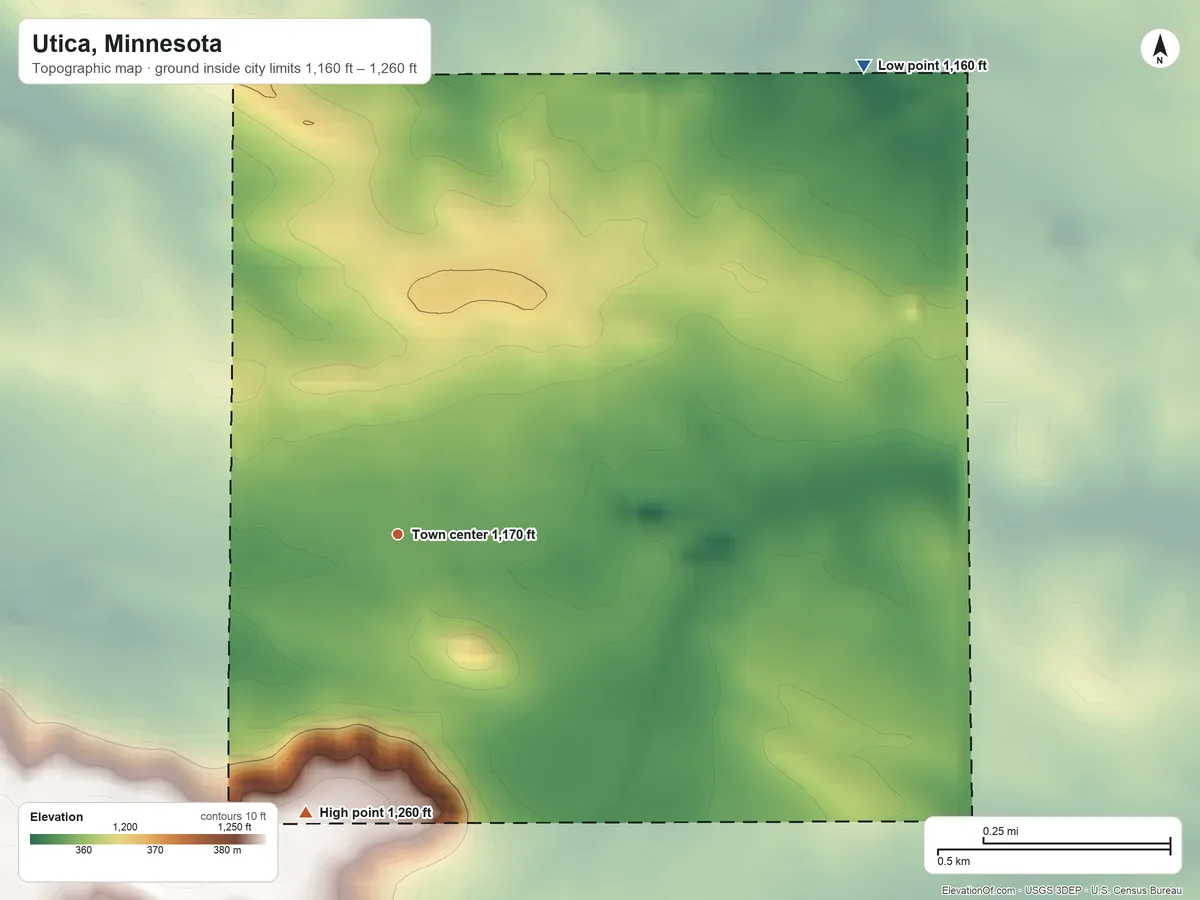Click the 1,250 ft legend tick label
The width and height of the screenshot is (1200, 900).
pos(234,827)
